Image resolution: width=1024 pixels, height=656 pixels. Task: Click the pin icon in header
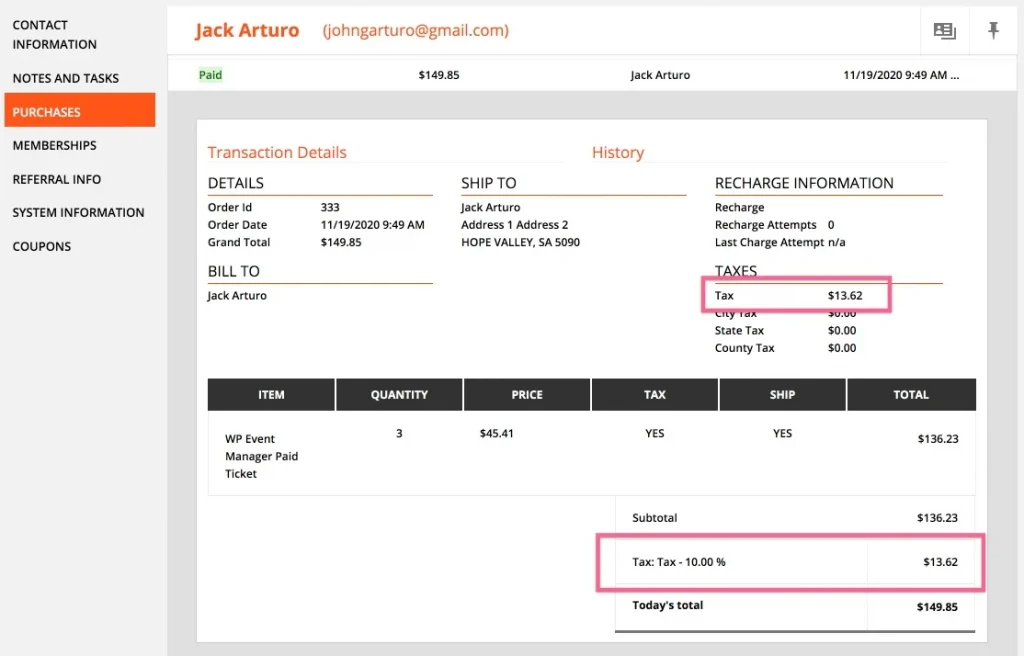click(993, 31)
